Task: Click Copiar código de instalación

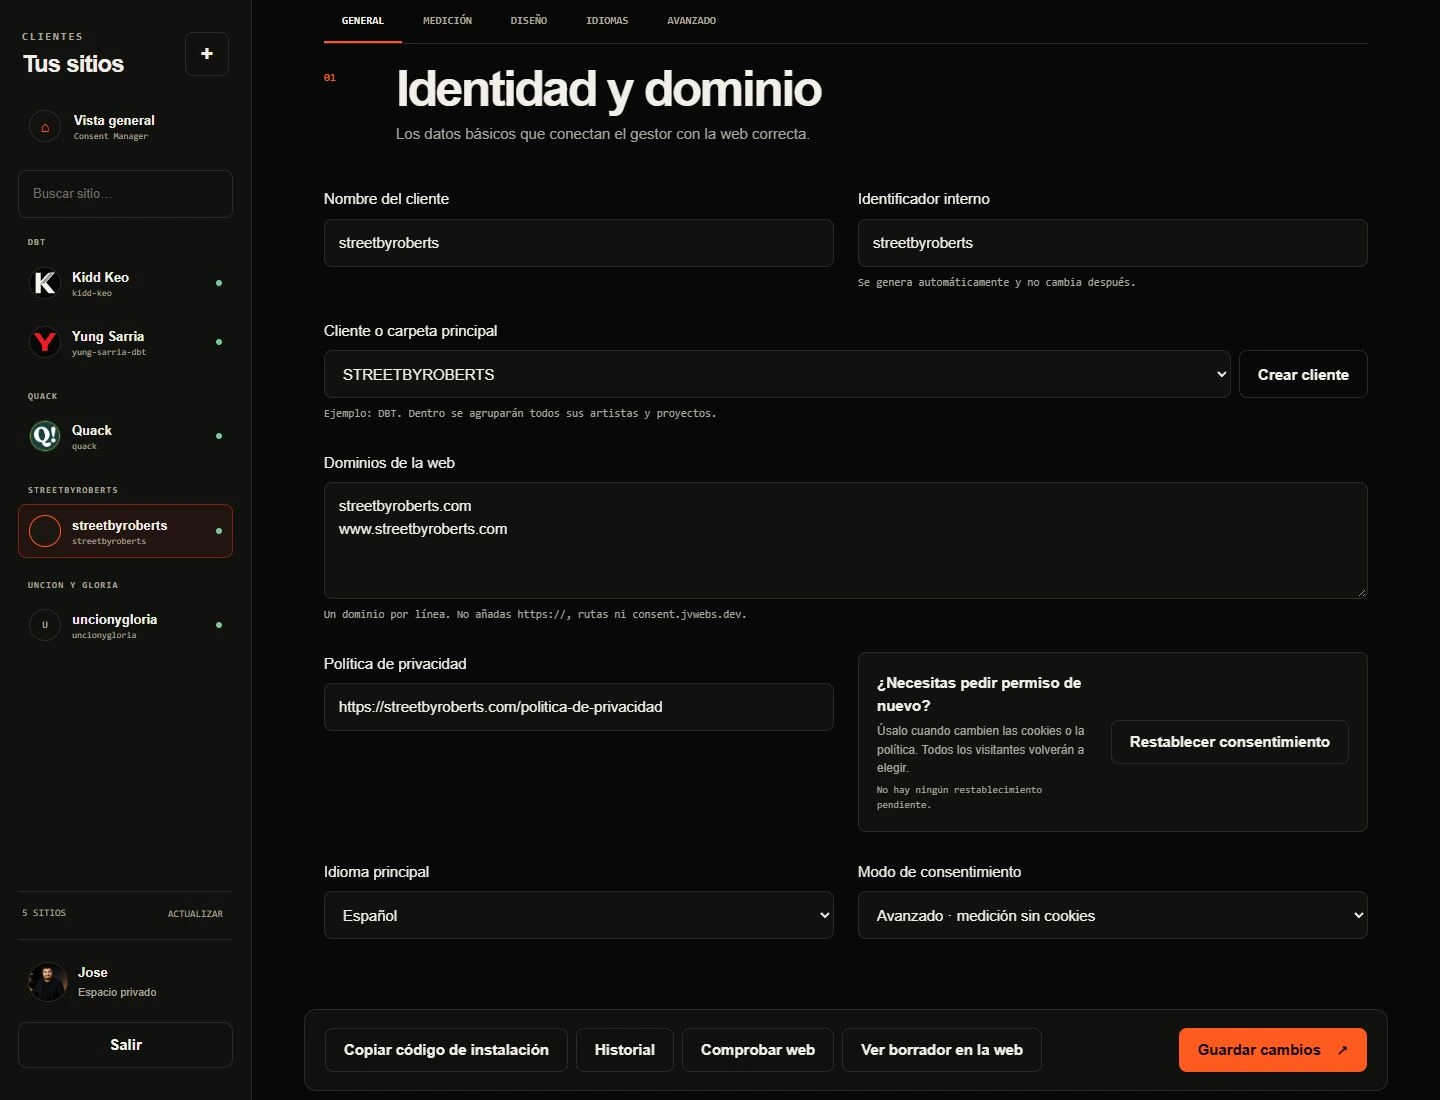Action: (x=446, y=1050)
